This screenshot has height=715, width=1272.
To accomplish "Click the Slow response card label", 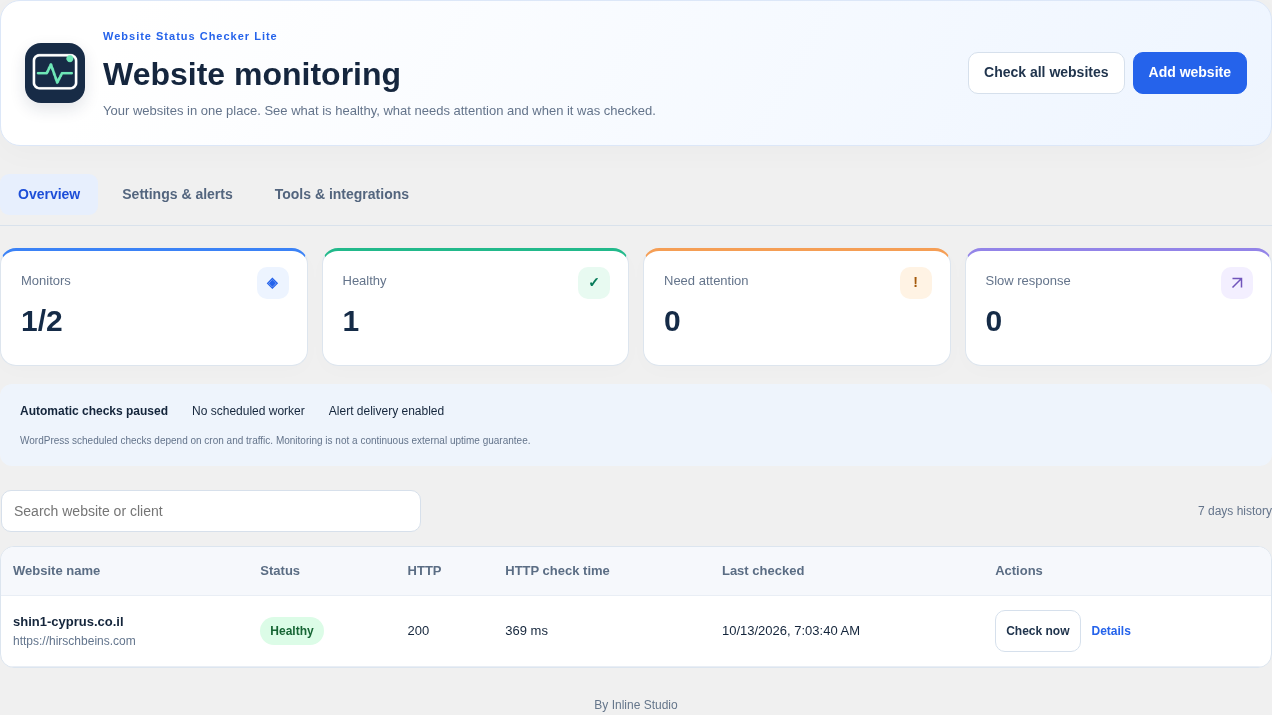I will click(x=1028, y=281).
